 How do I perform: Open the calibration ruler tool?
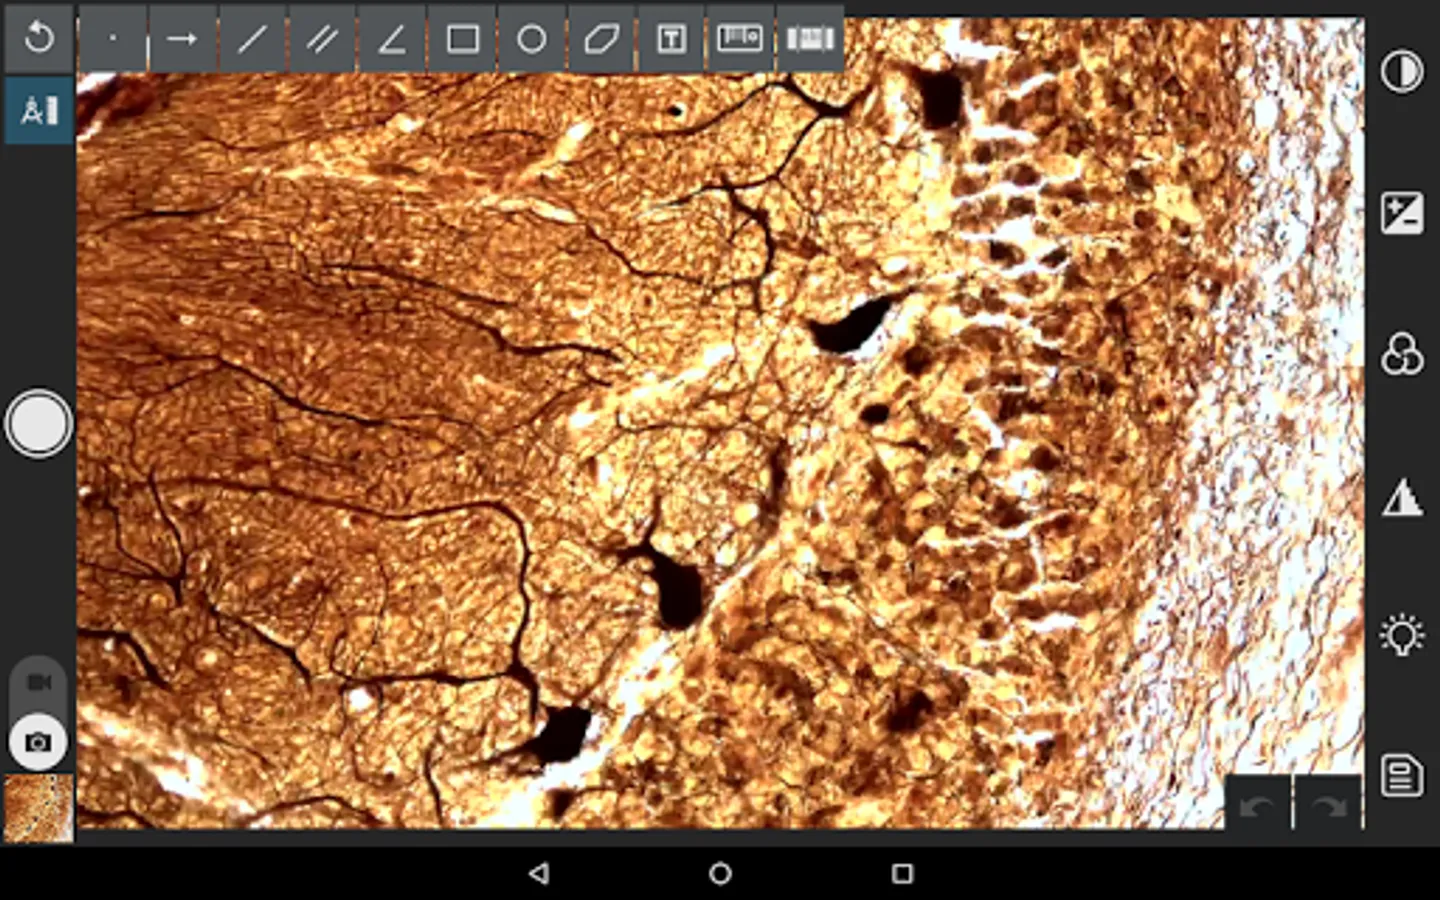pos(810,39)
